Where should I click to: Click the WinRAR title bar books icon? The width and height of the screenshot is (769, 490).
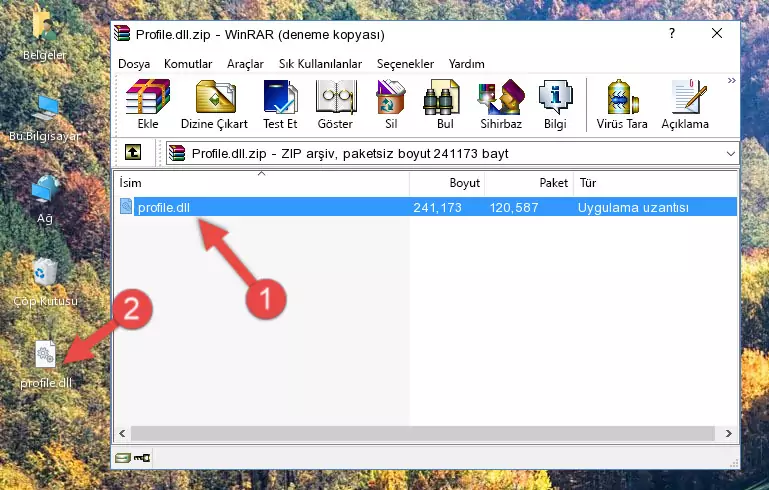click(x=122, y=33)
